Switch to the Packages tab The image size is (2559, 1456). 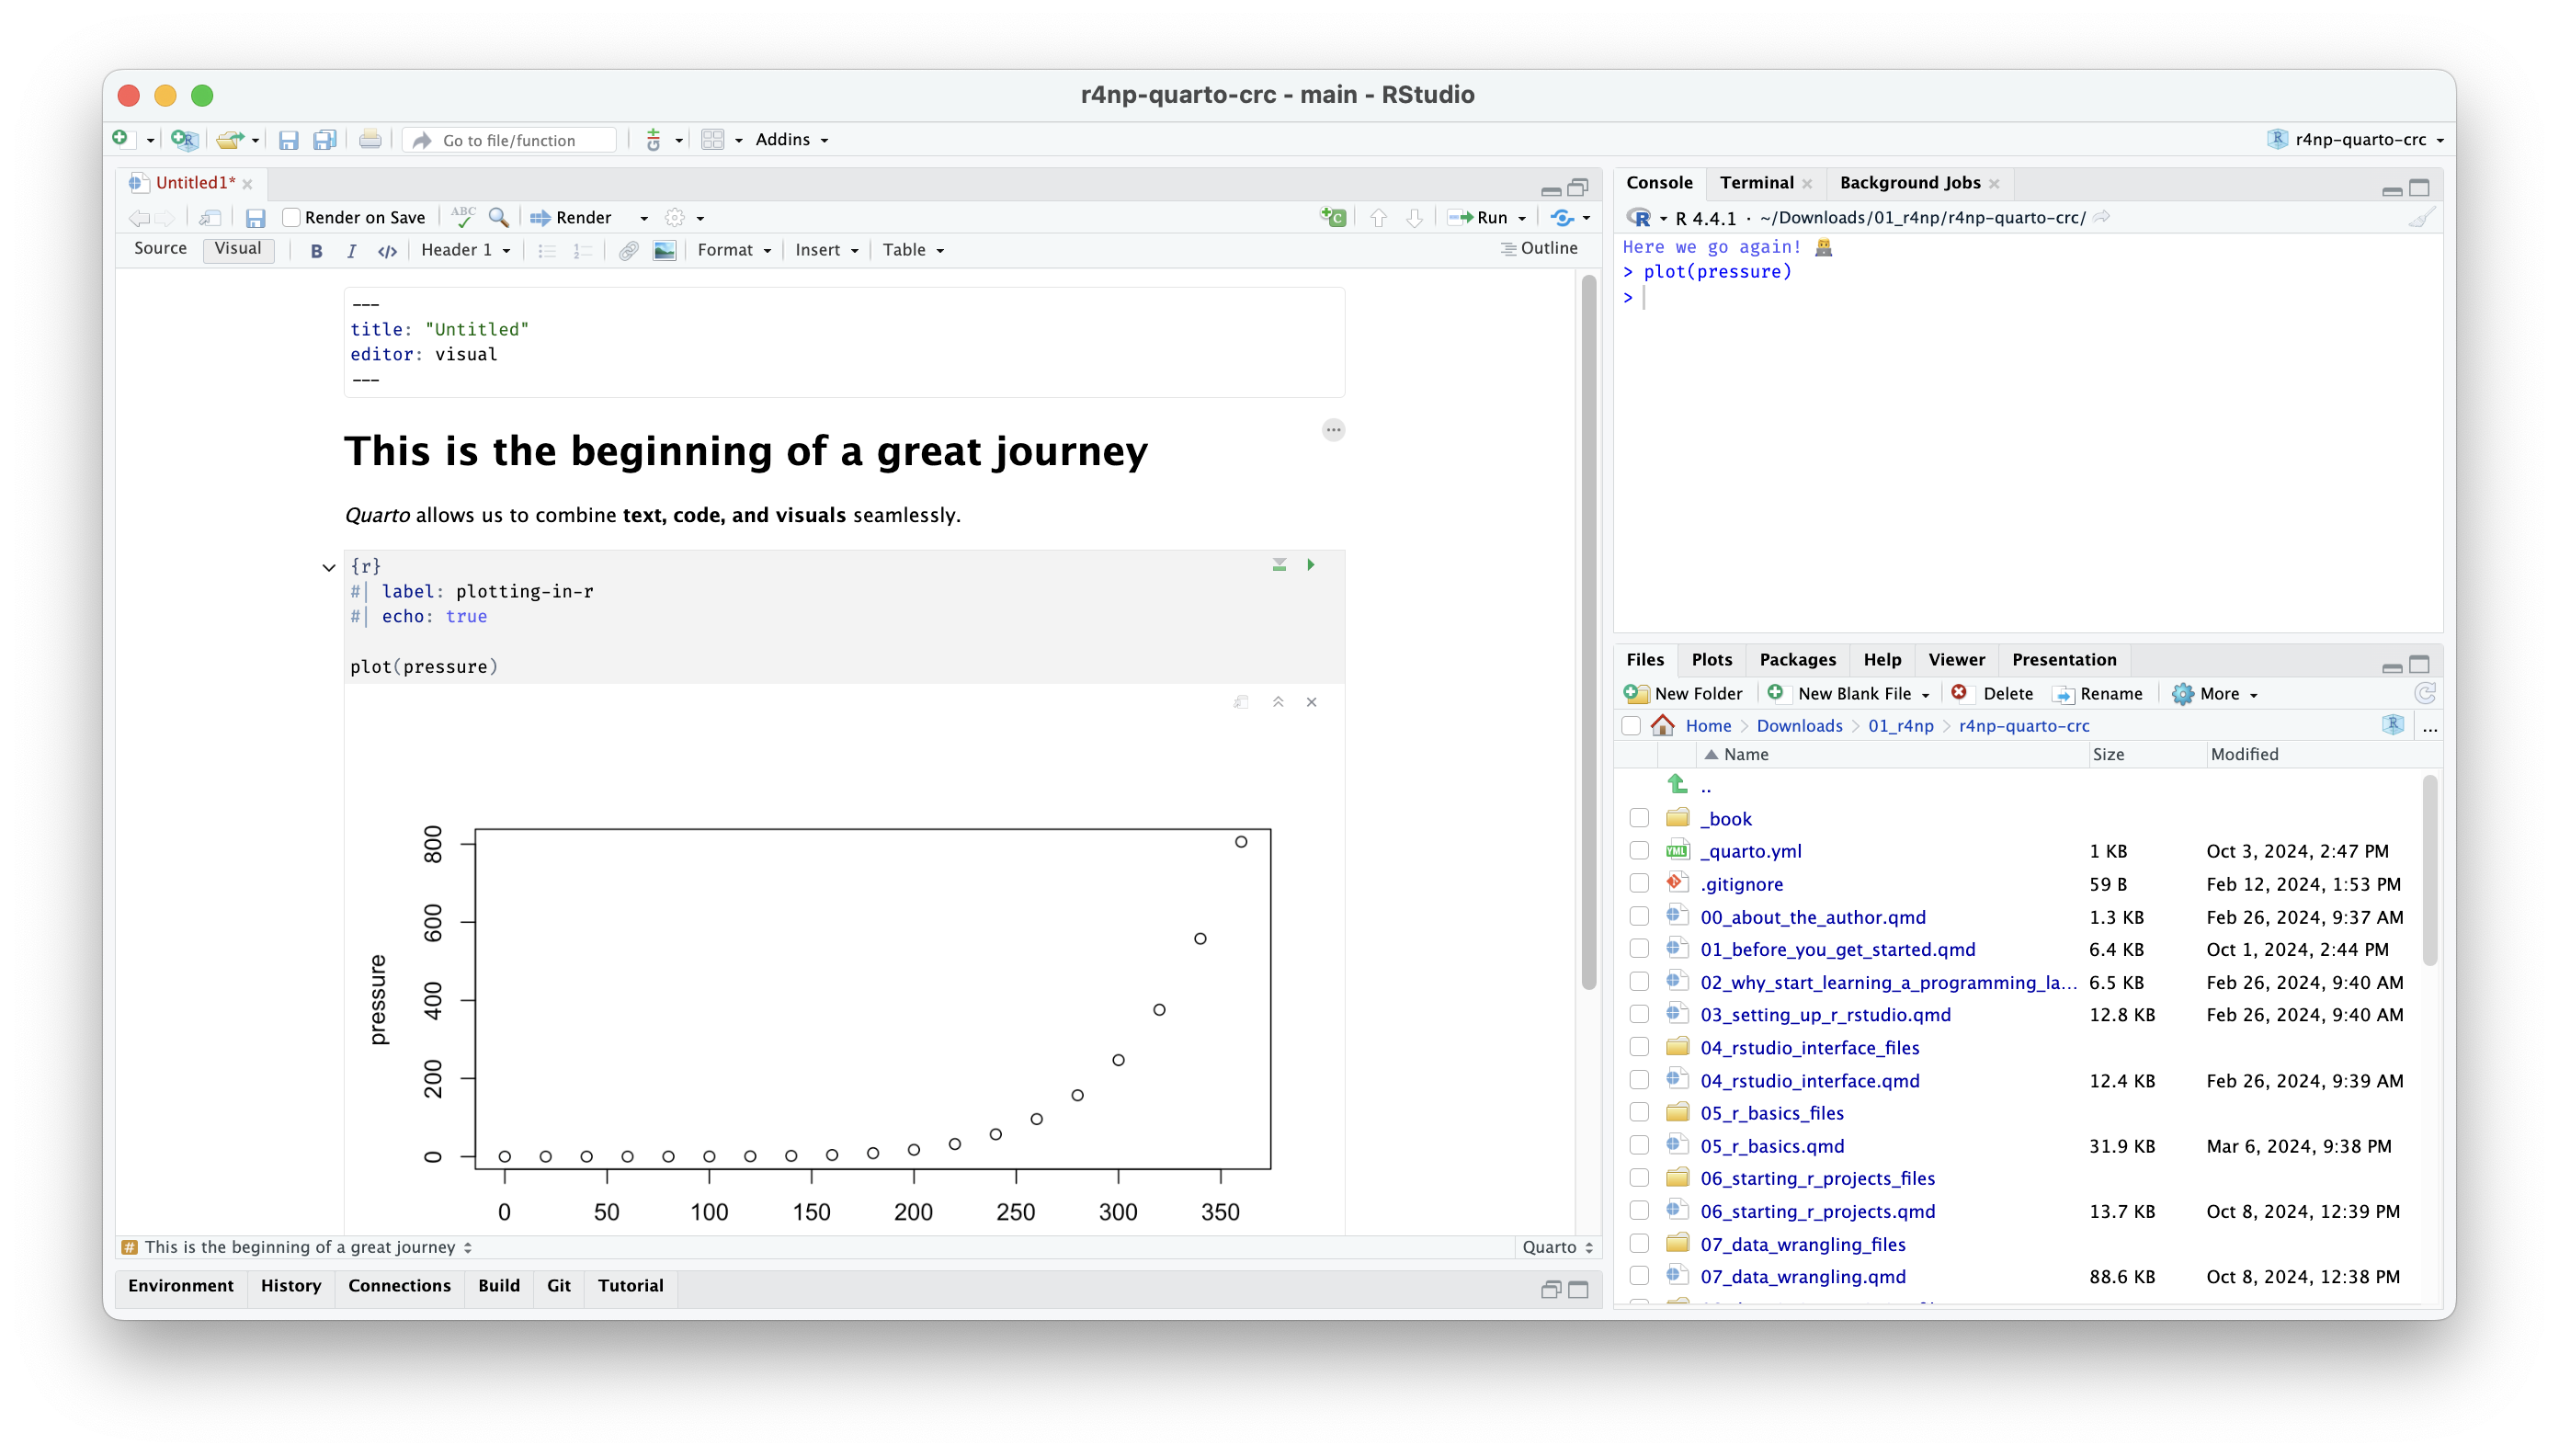[1797, 659]
